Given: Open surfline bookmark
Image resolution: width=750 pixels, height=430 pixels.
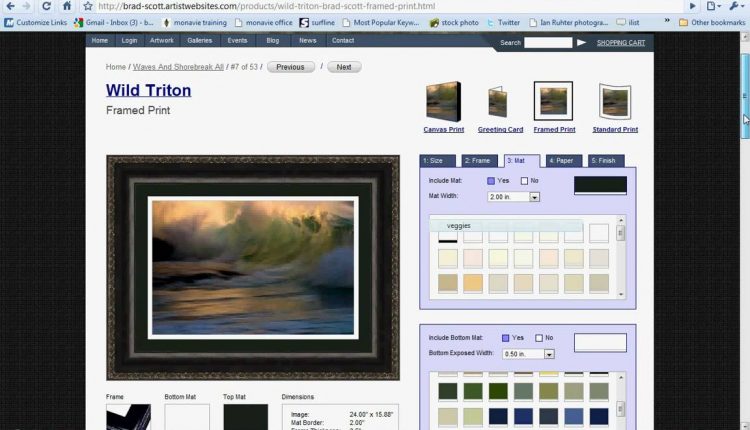Looking at the screenshot, I should [x=317, y=22].
